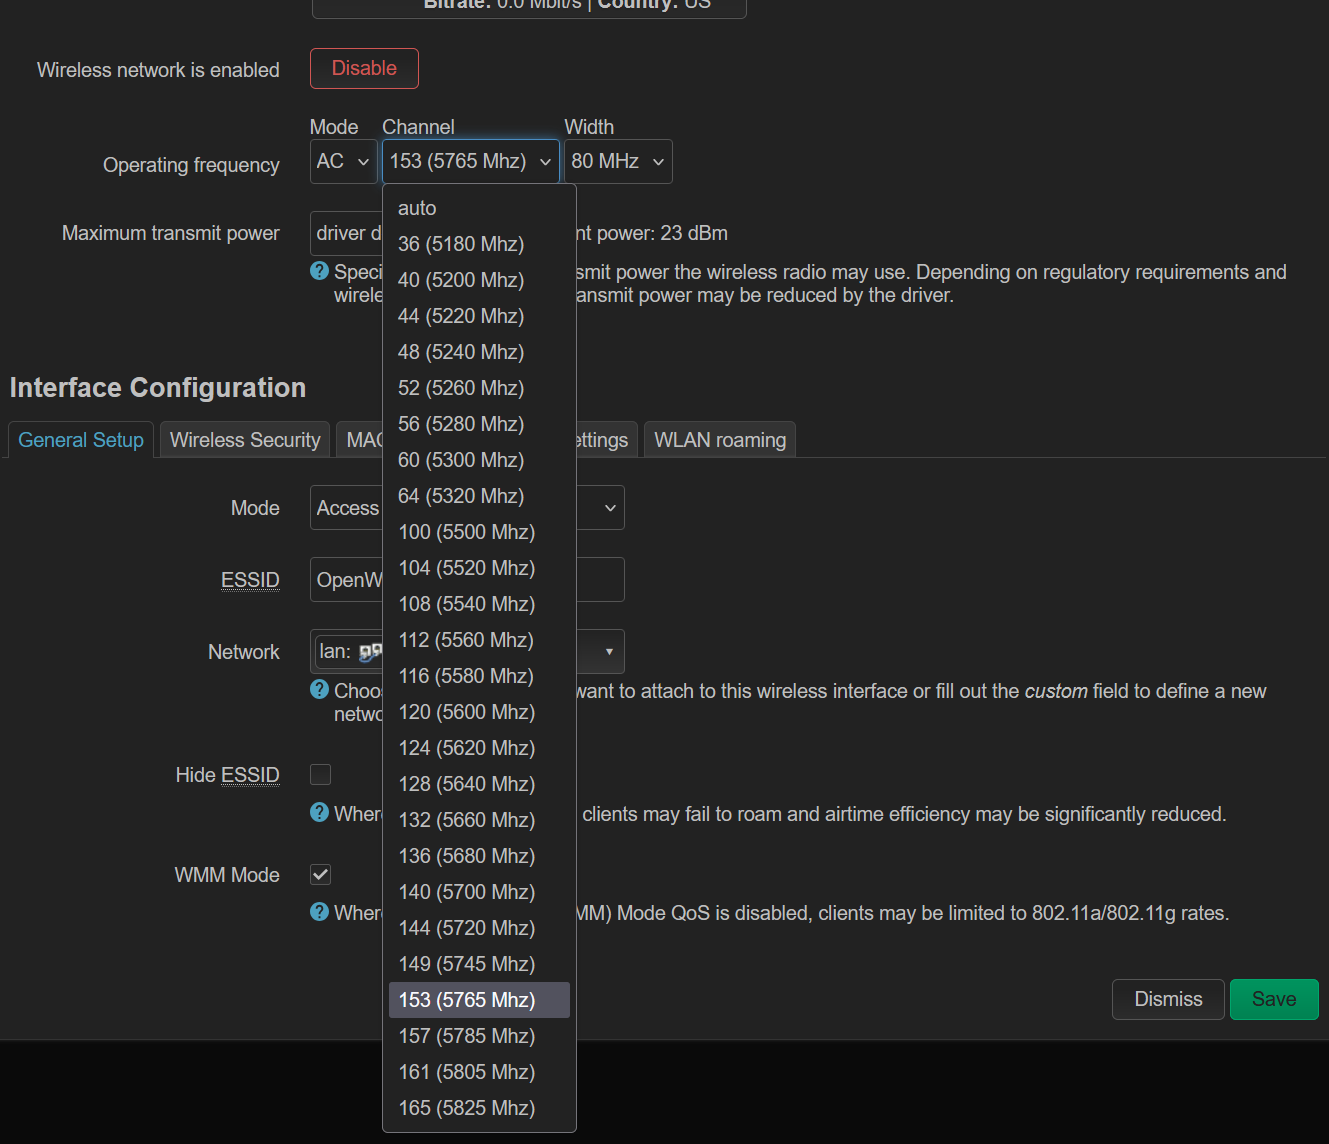Choose channel 36 (5180 Mhz)
The width and height of the screenshot is (1329, 1144).
479,244
